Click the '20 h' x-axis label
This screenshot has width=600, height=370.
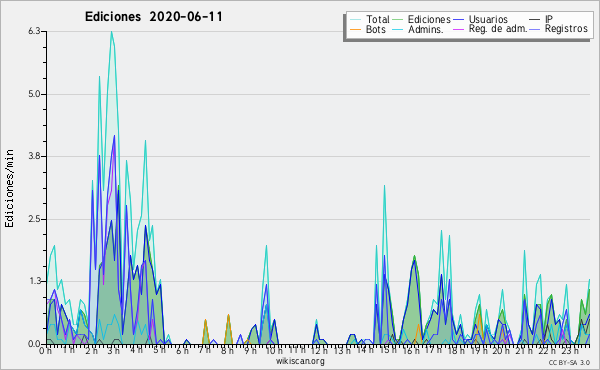(x=501, y=351)
